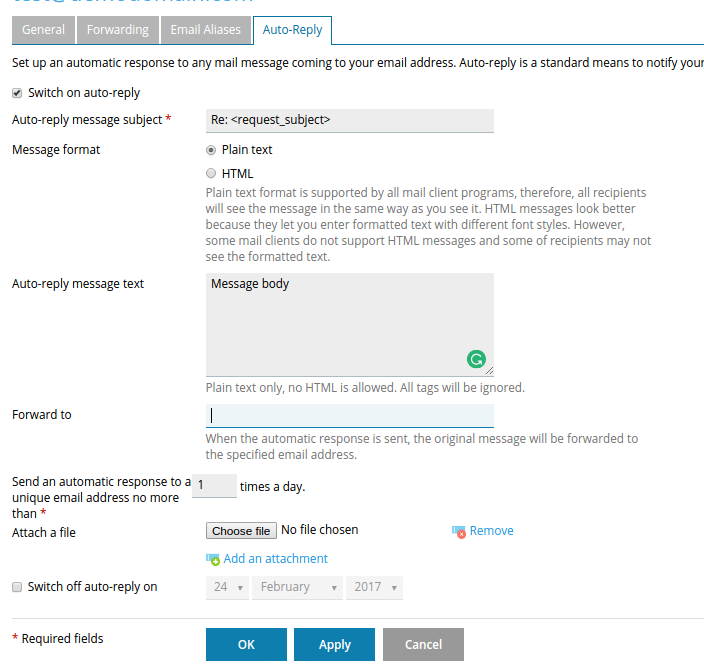704x667 pixels.
Task: Open the month dropdown showing February
Action: (x=297, y=588)
